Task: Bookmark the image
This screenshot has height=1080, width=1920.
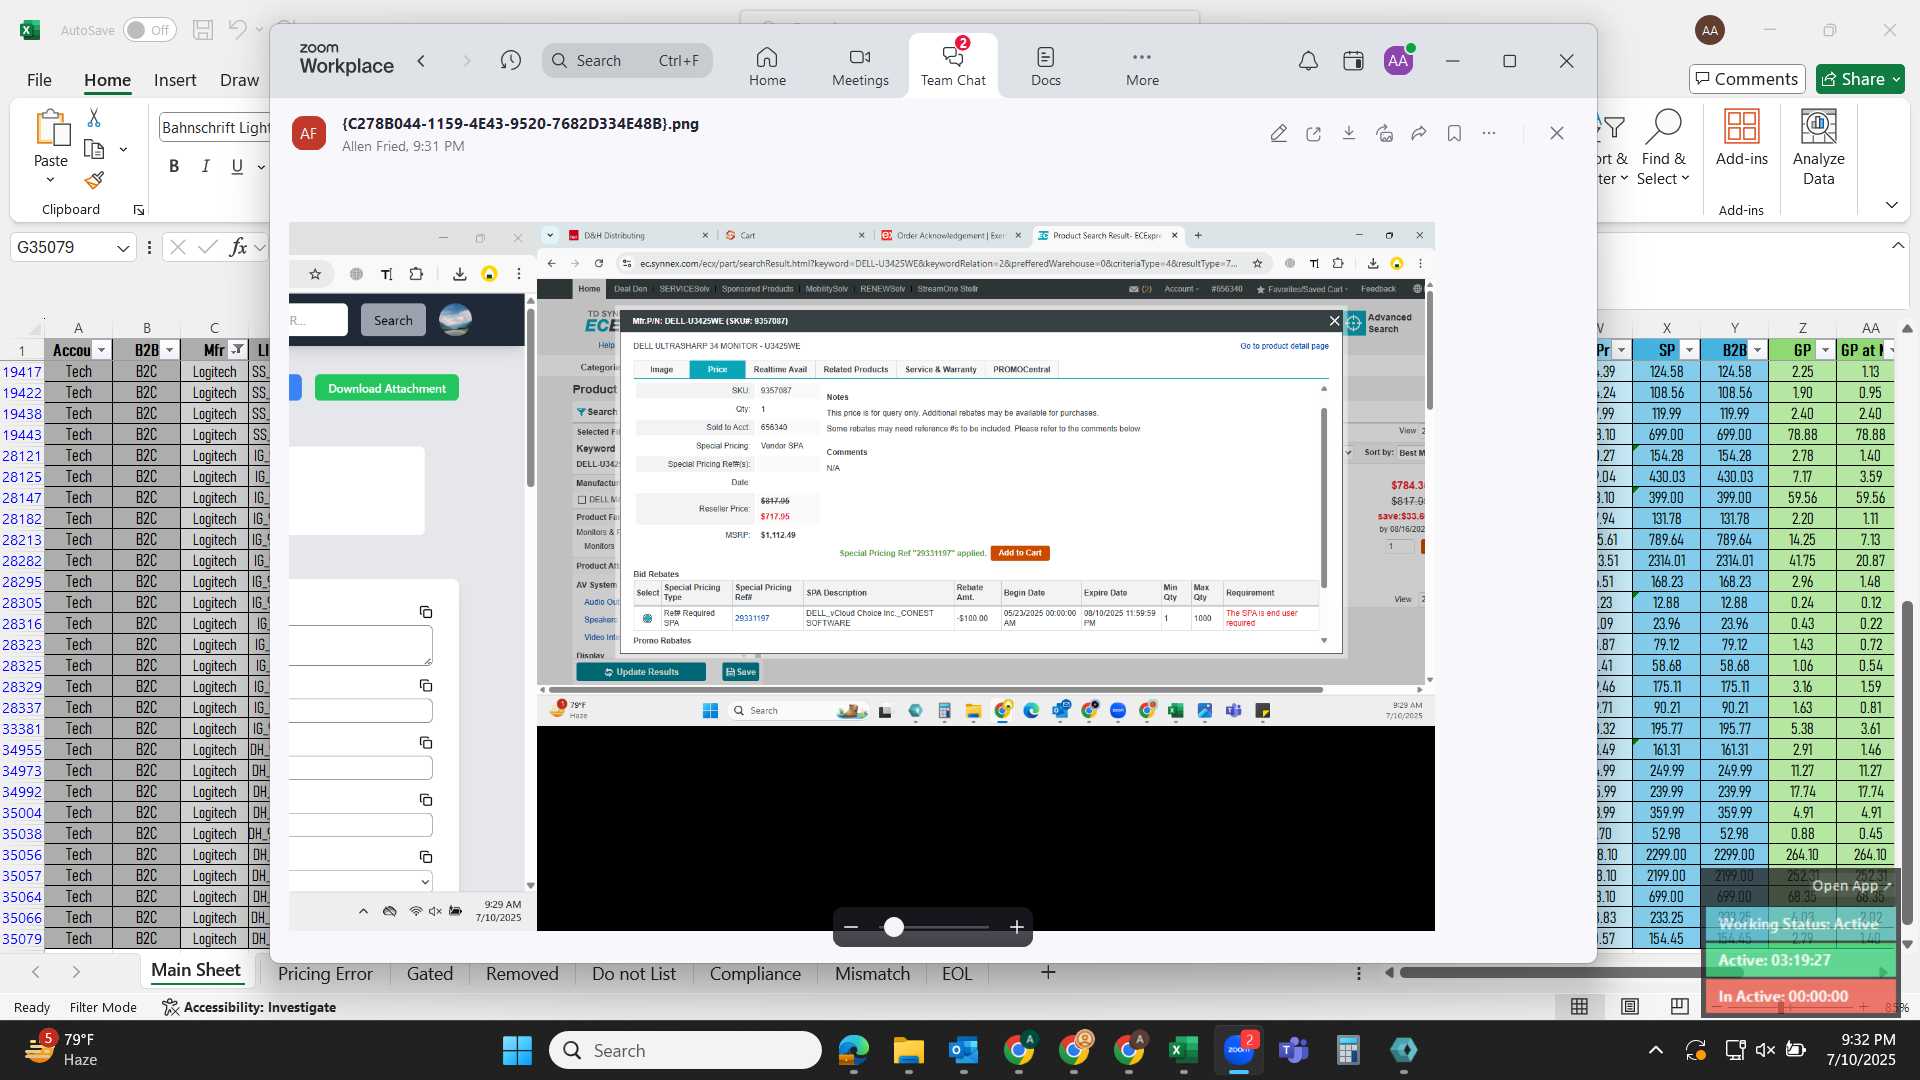Action: [x=1454, y=133]
